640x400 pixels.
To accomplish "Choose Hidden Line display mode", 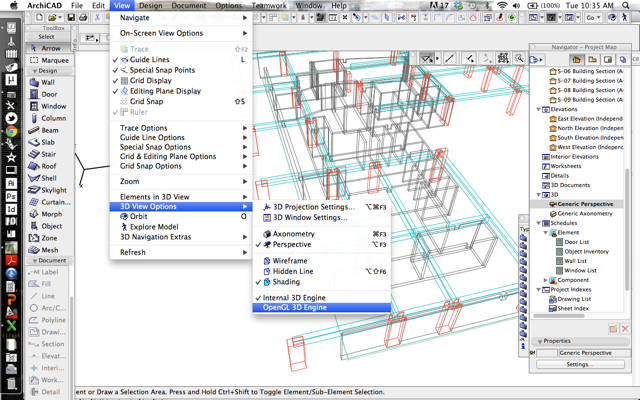I will (322, 271).
